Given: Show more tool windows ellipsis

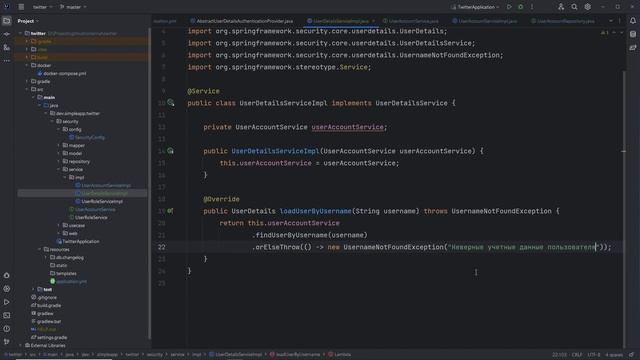Looking at the screenshot, I should [7, 60].
